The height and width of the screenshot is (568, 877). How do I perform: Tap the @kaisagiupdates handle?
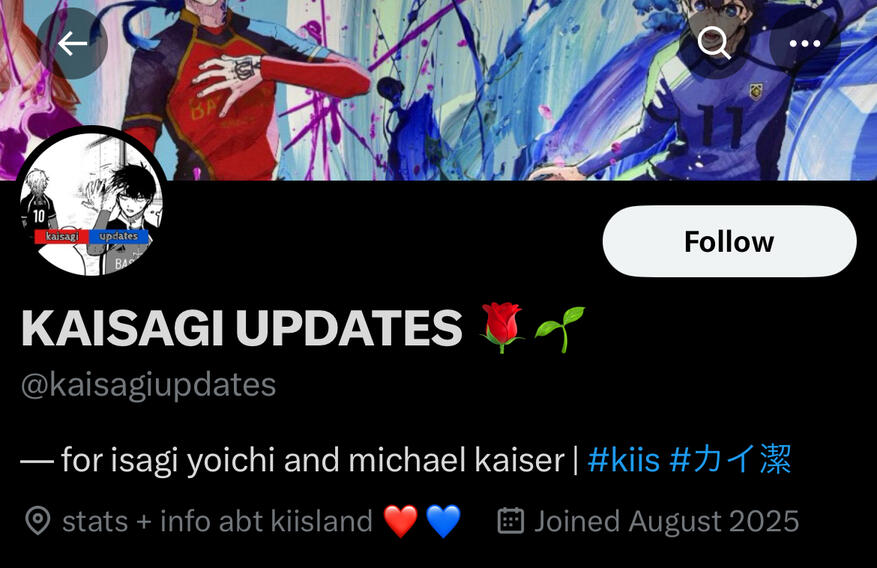point(148,385)
